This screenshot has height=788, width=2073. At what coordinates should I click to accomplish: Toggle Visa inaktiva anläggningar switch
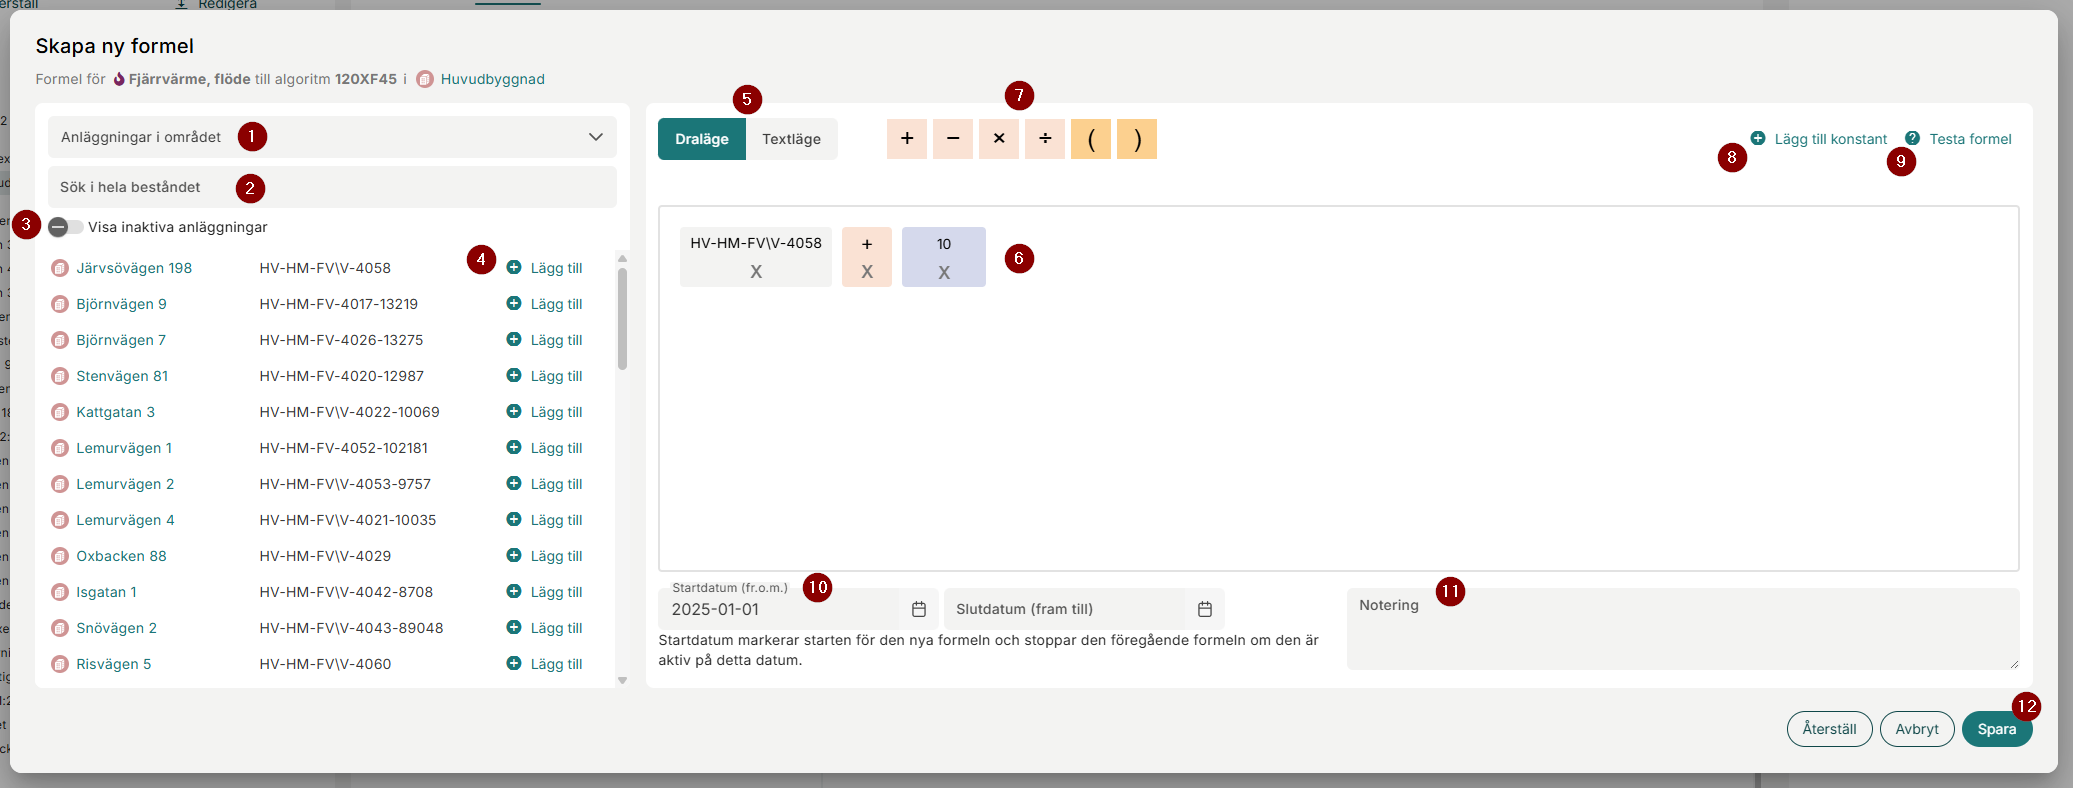[x=65, y=227]
